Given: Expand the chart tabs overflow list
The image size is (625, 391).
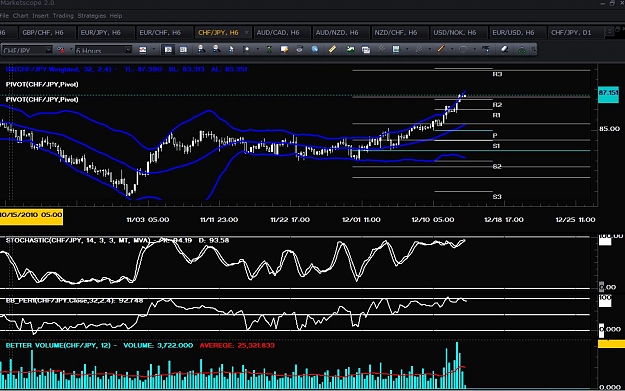Looking at the screenshot, I should [x=609, y=31].
